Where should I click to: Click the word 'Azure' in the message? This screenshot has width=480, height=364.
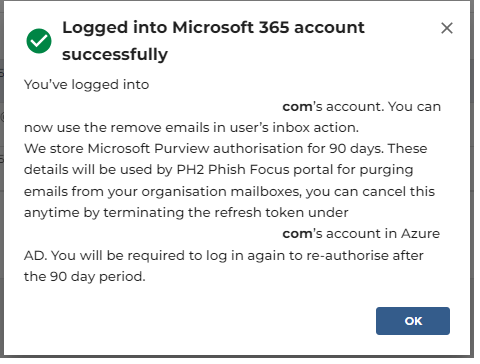coord(420,234)
